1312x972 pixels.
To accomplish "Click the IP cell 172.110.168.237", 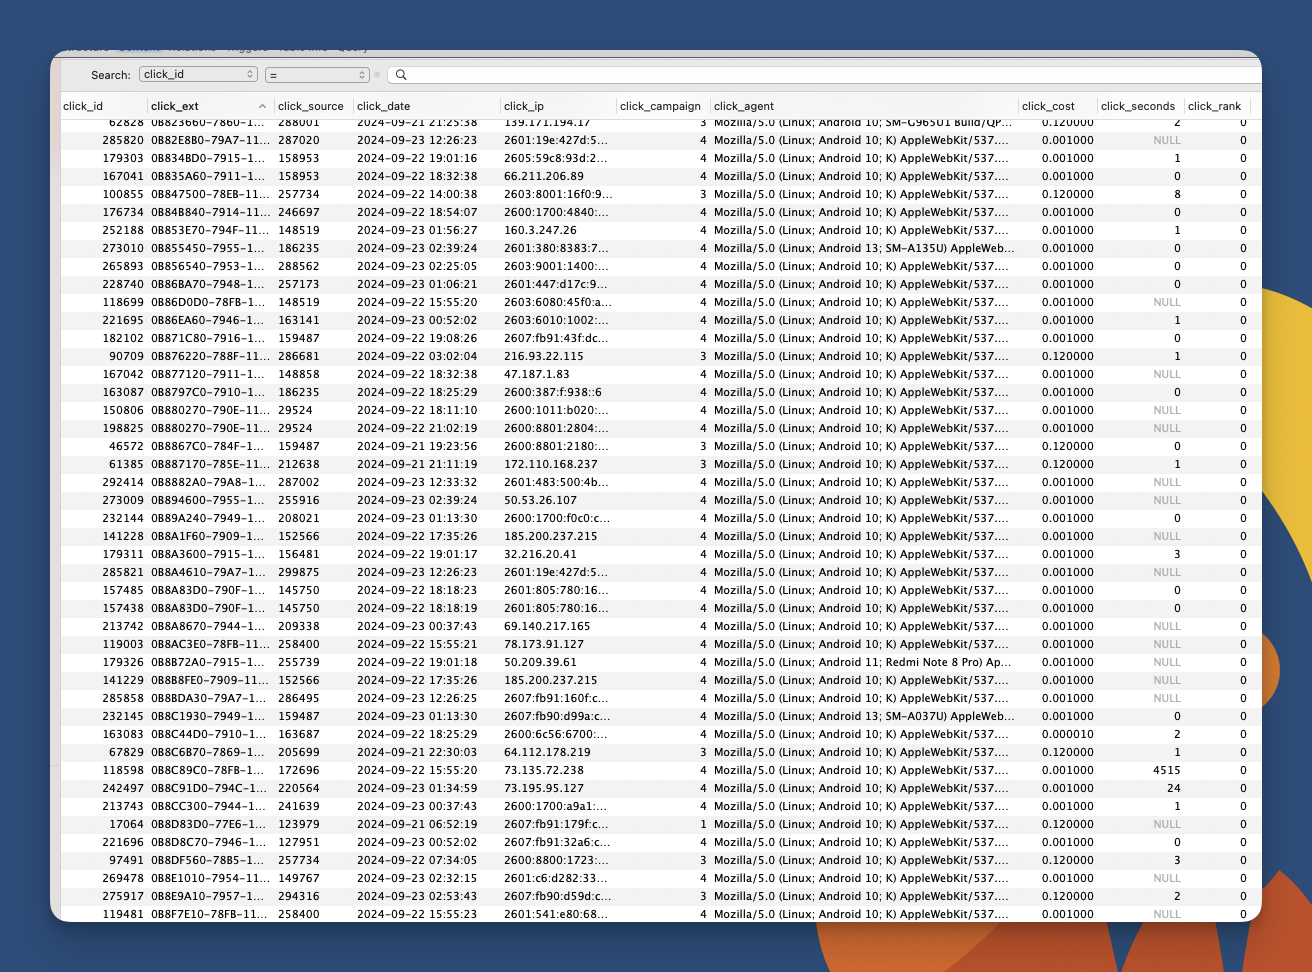I will pos(551,464).
